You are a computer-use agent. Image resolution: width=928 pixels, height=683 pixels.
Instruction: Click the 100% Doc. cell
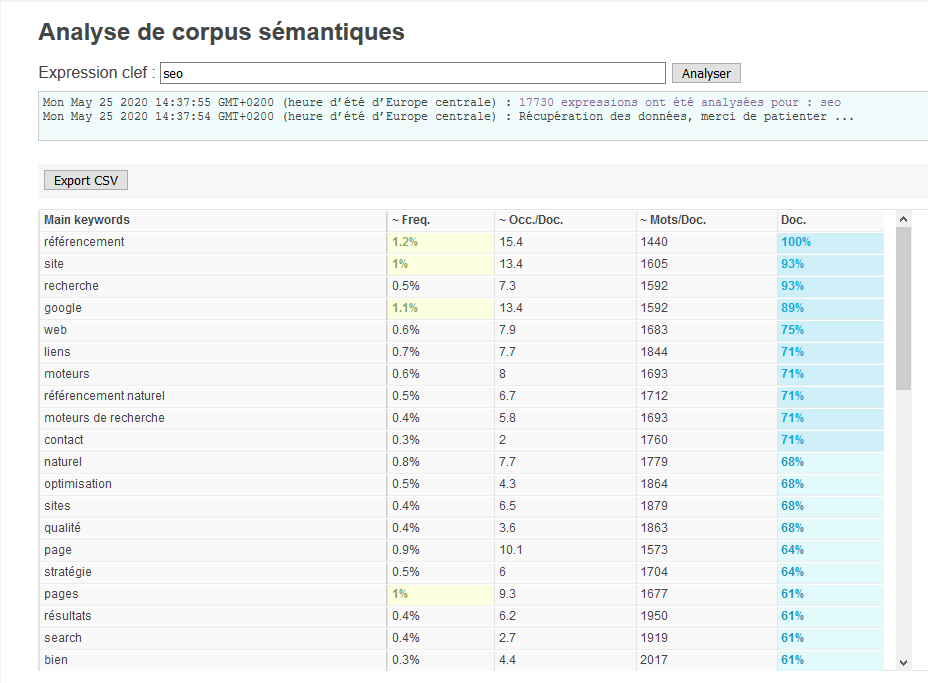[x=830, y=242]
